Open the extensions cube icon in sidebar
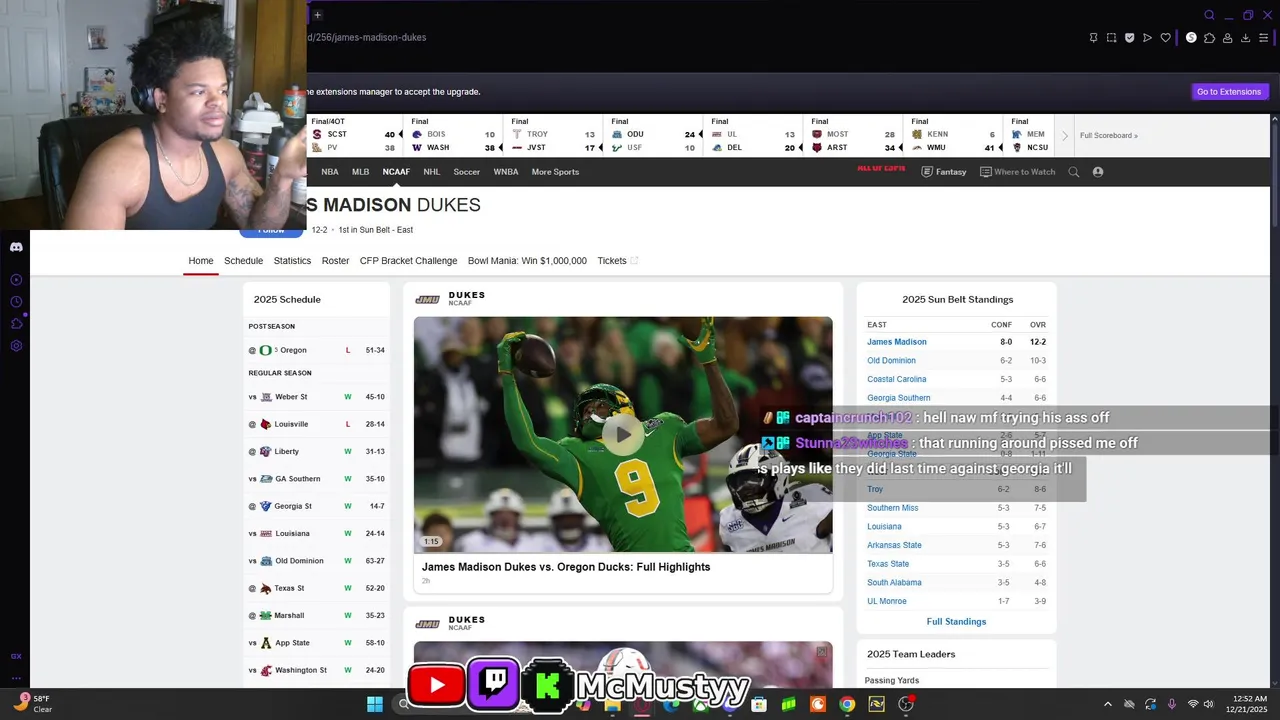 (16, 324)
